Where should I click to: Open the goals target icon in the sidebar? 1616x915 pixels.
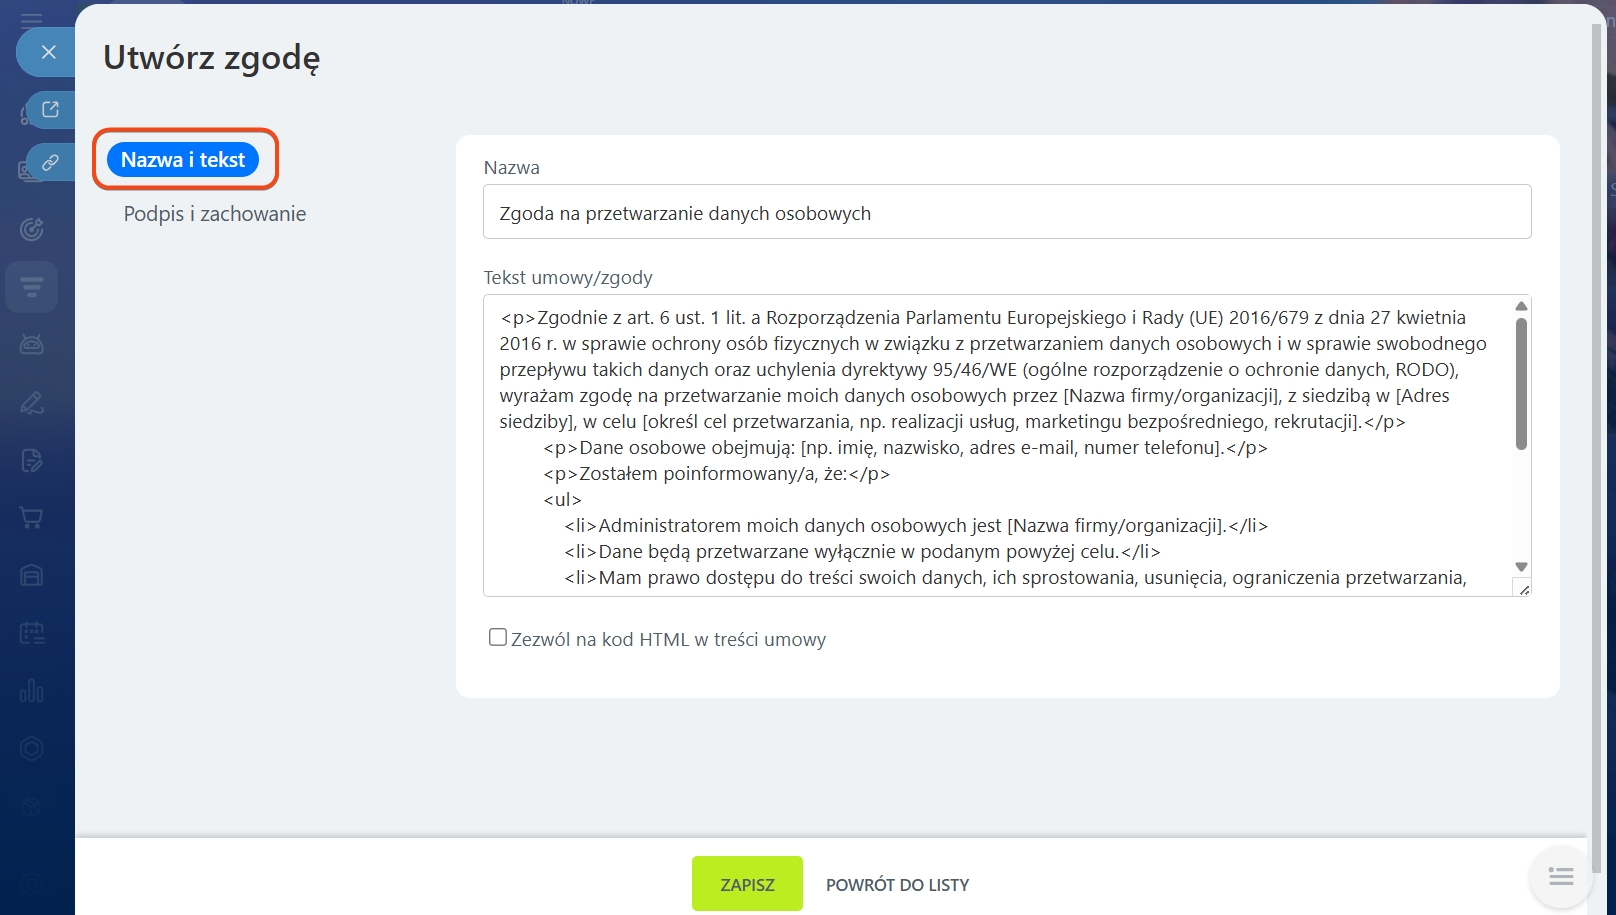pyautogui.click(x=32, y=229)
